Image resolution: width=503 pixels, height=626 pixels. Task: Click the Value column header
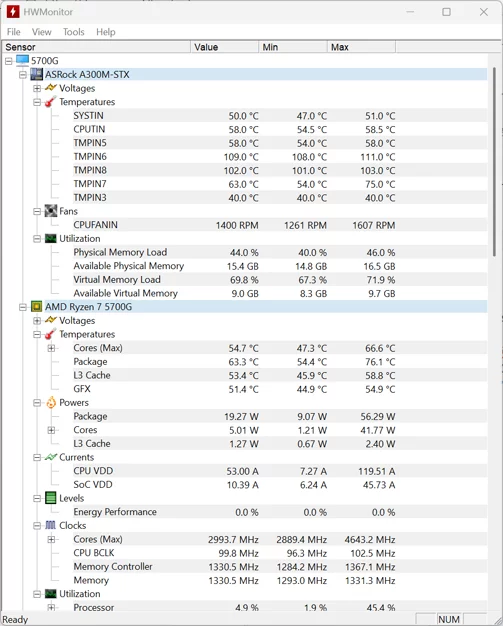coord(225,47)
